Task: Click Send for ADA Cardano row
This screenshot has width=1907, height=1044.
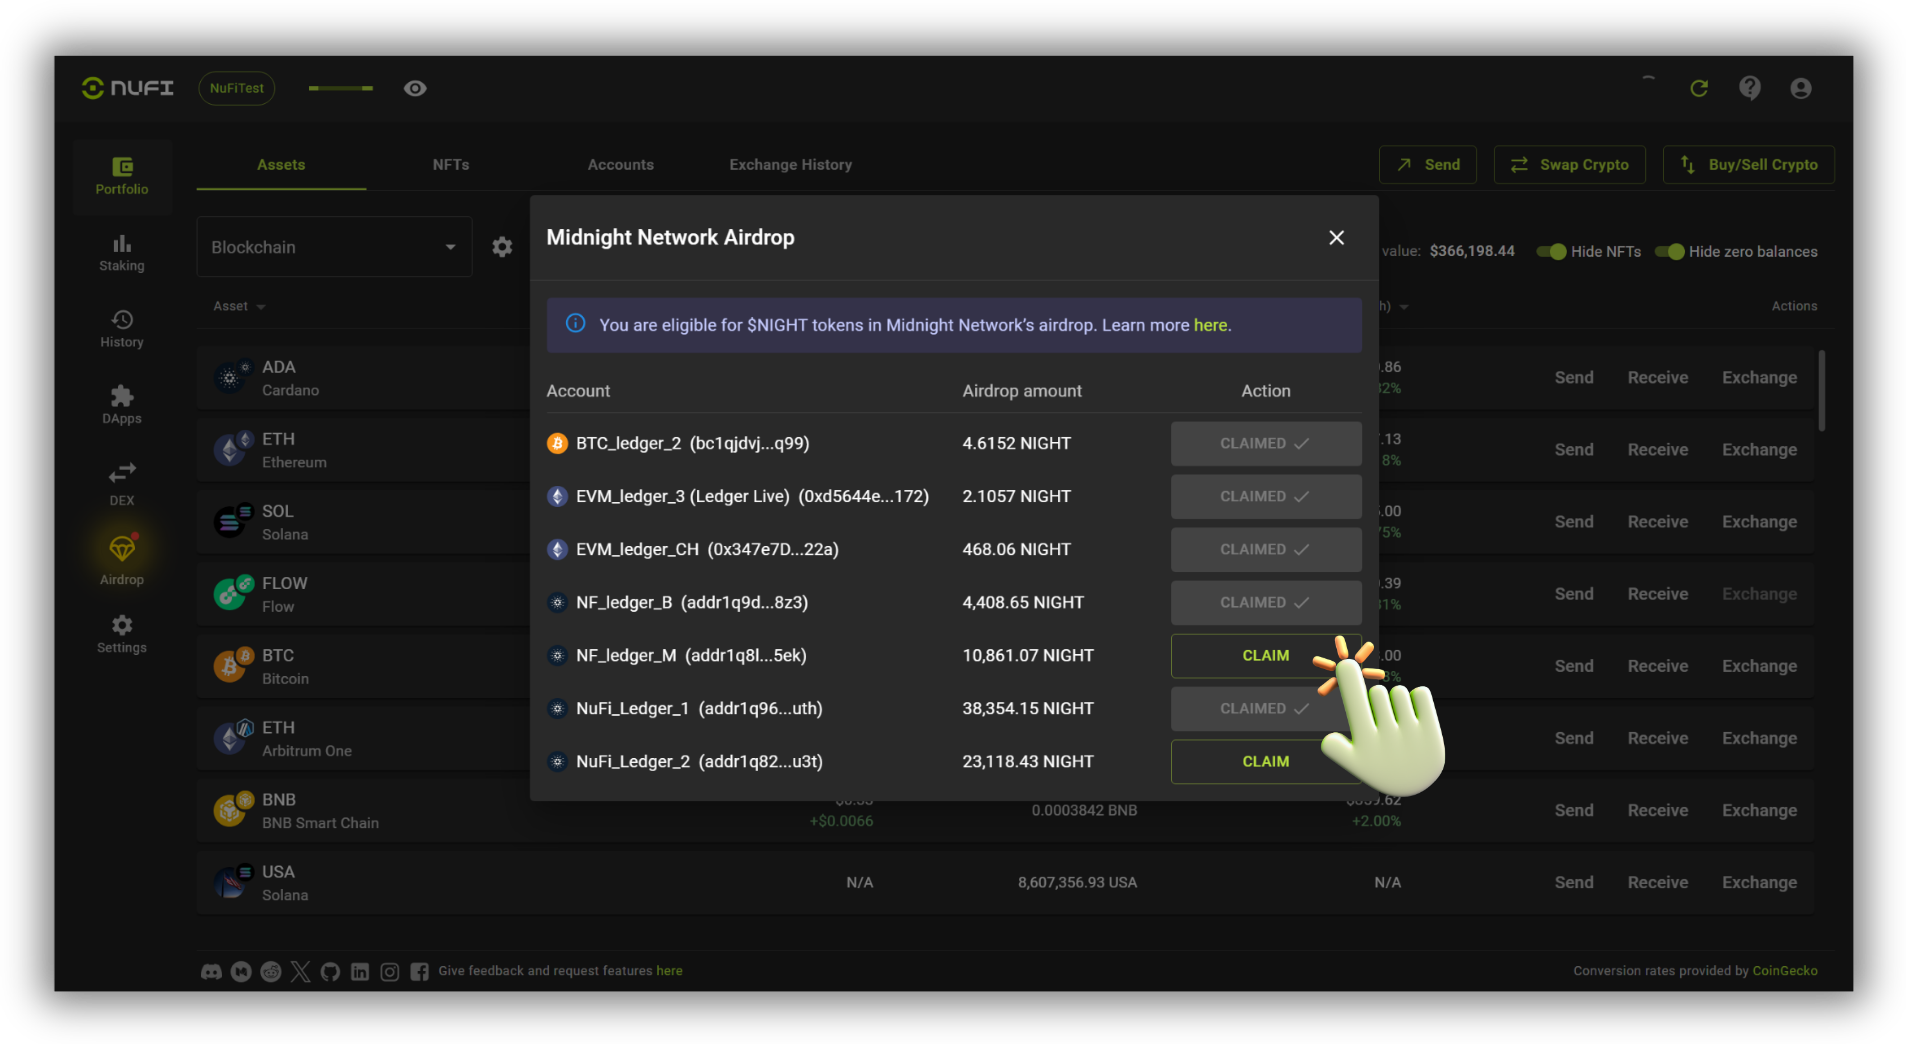Action: pyautogui.click(x=1574, y=378)
